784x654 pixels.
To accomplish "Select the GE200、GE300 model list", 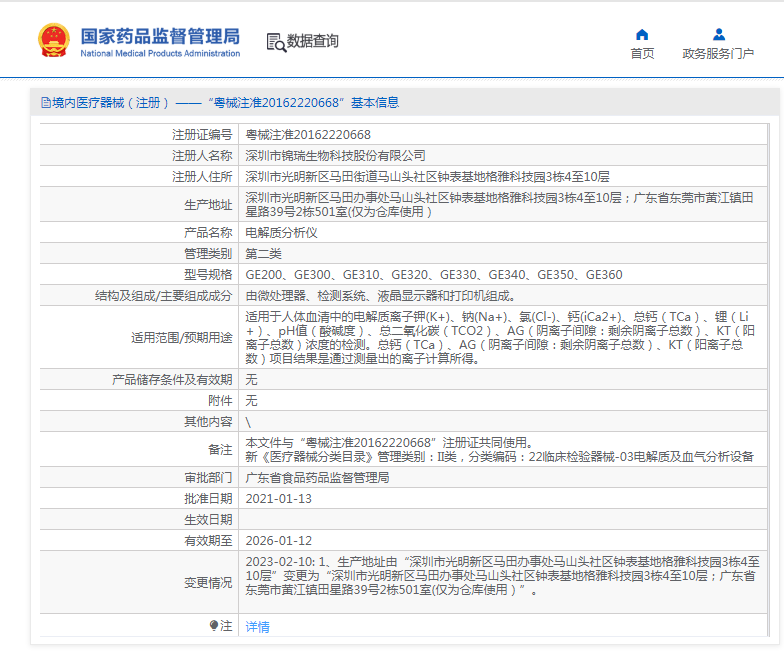I will click(434, 275).
